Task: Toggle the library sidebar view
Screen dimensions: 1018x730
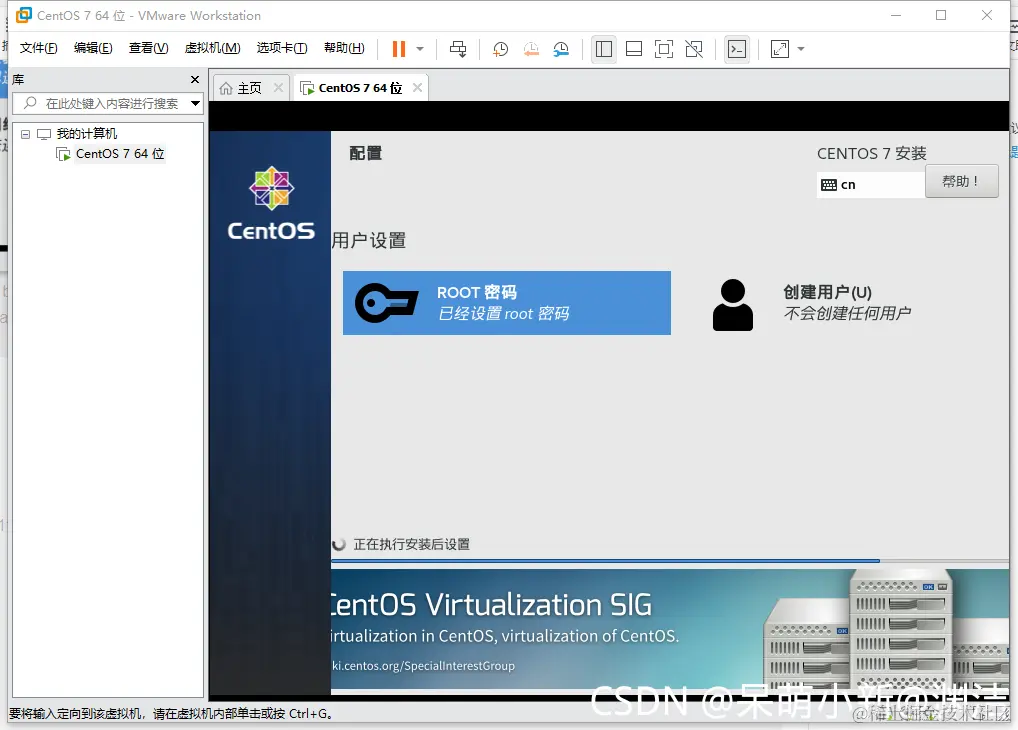Action: (604, 49)
